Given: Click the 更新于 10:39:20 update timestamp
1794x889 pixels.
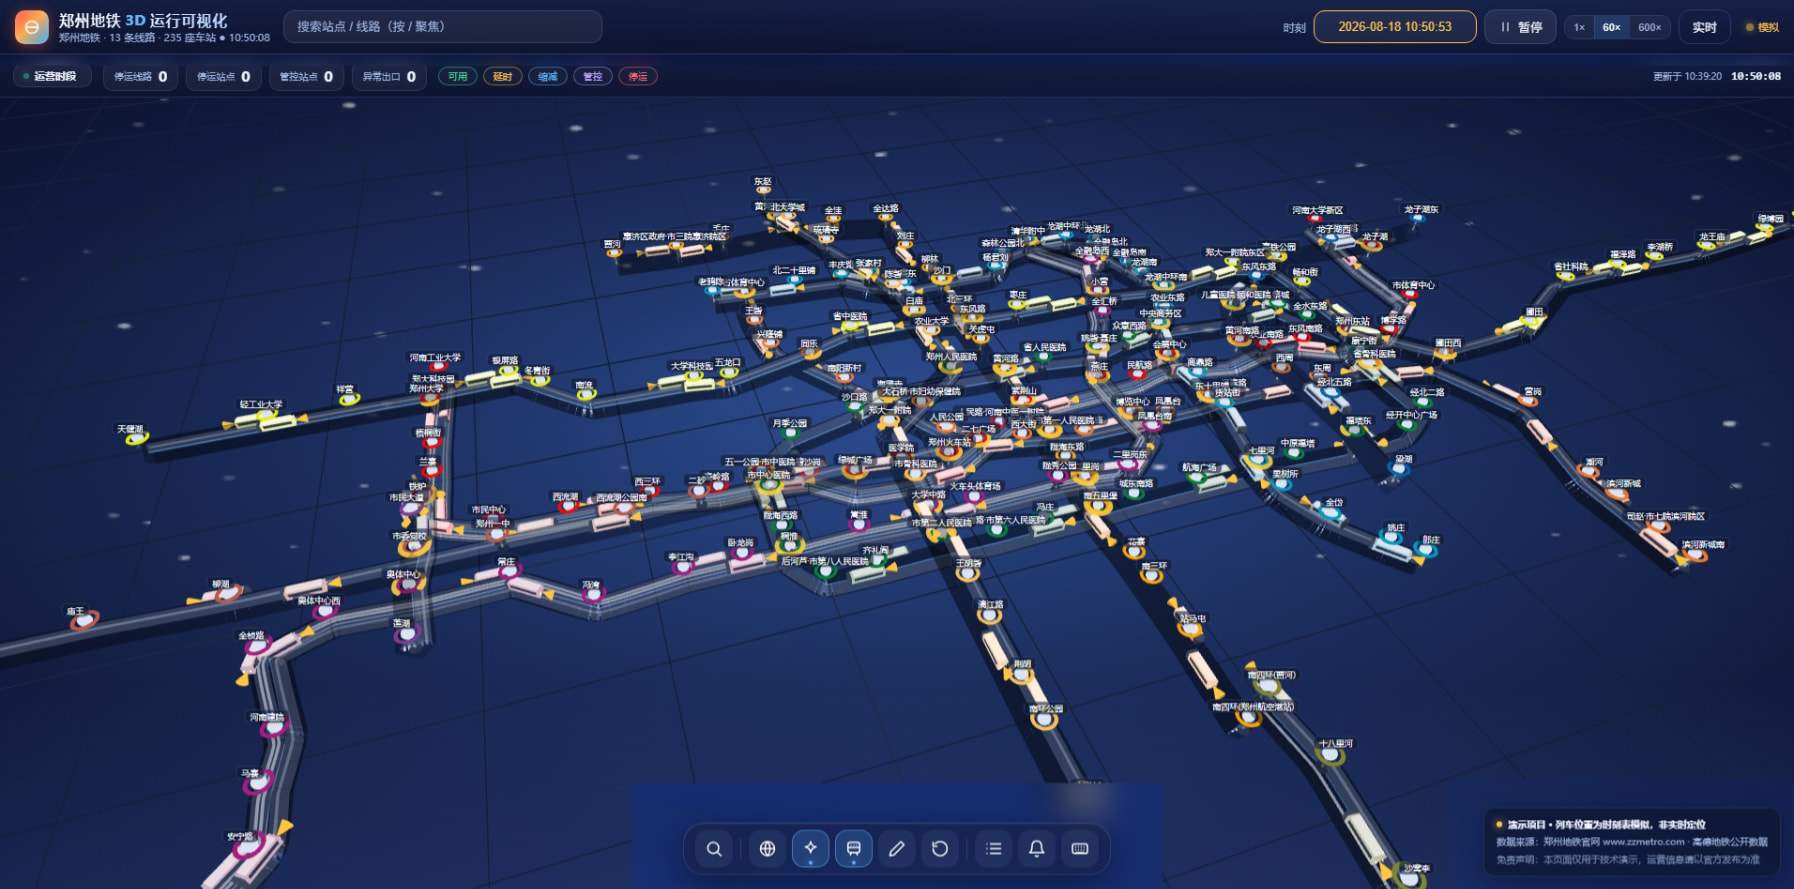Looking at the screenshot, I should pyautogui.click(x=1687, y=76).
